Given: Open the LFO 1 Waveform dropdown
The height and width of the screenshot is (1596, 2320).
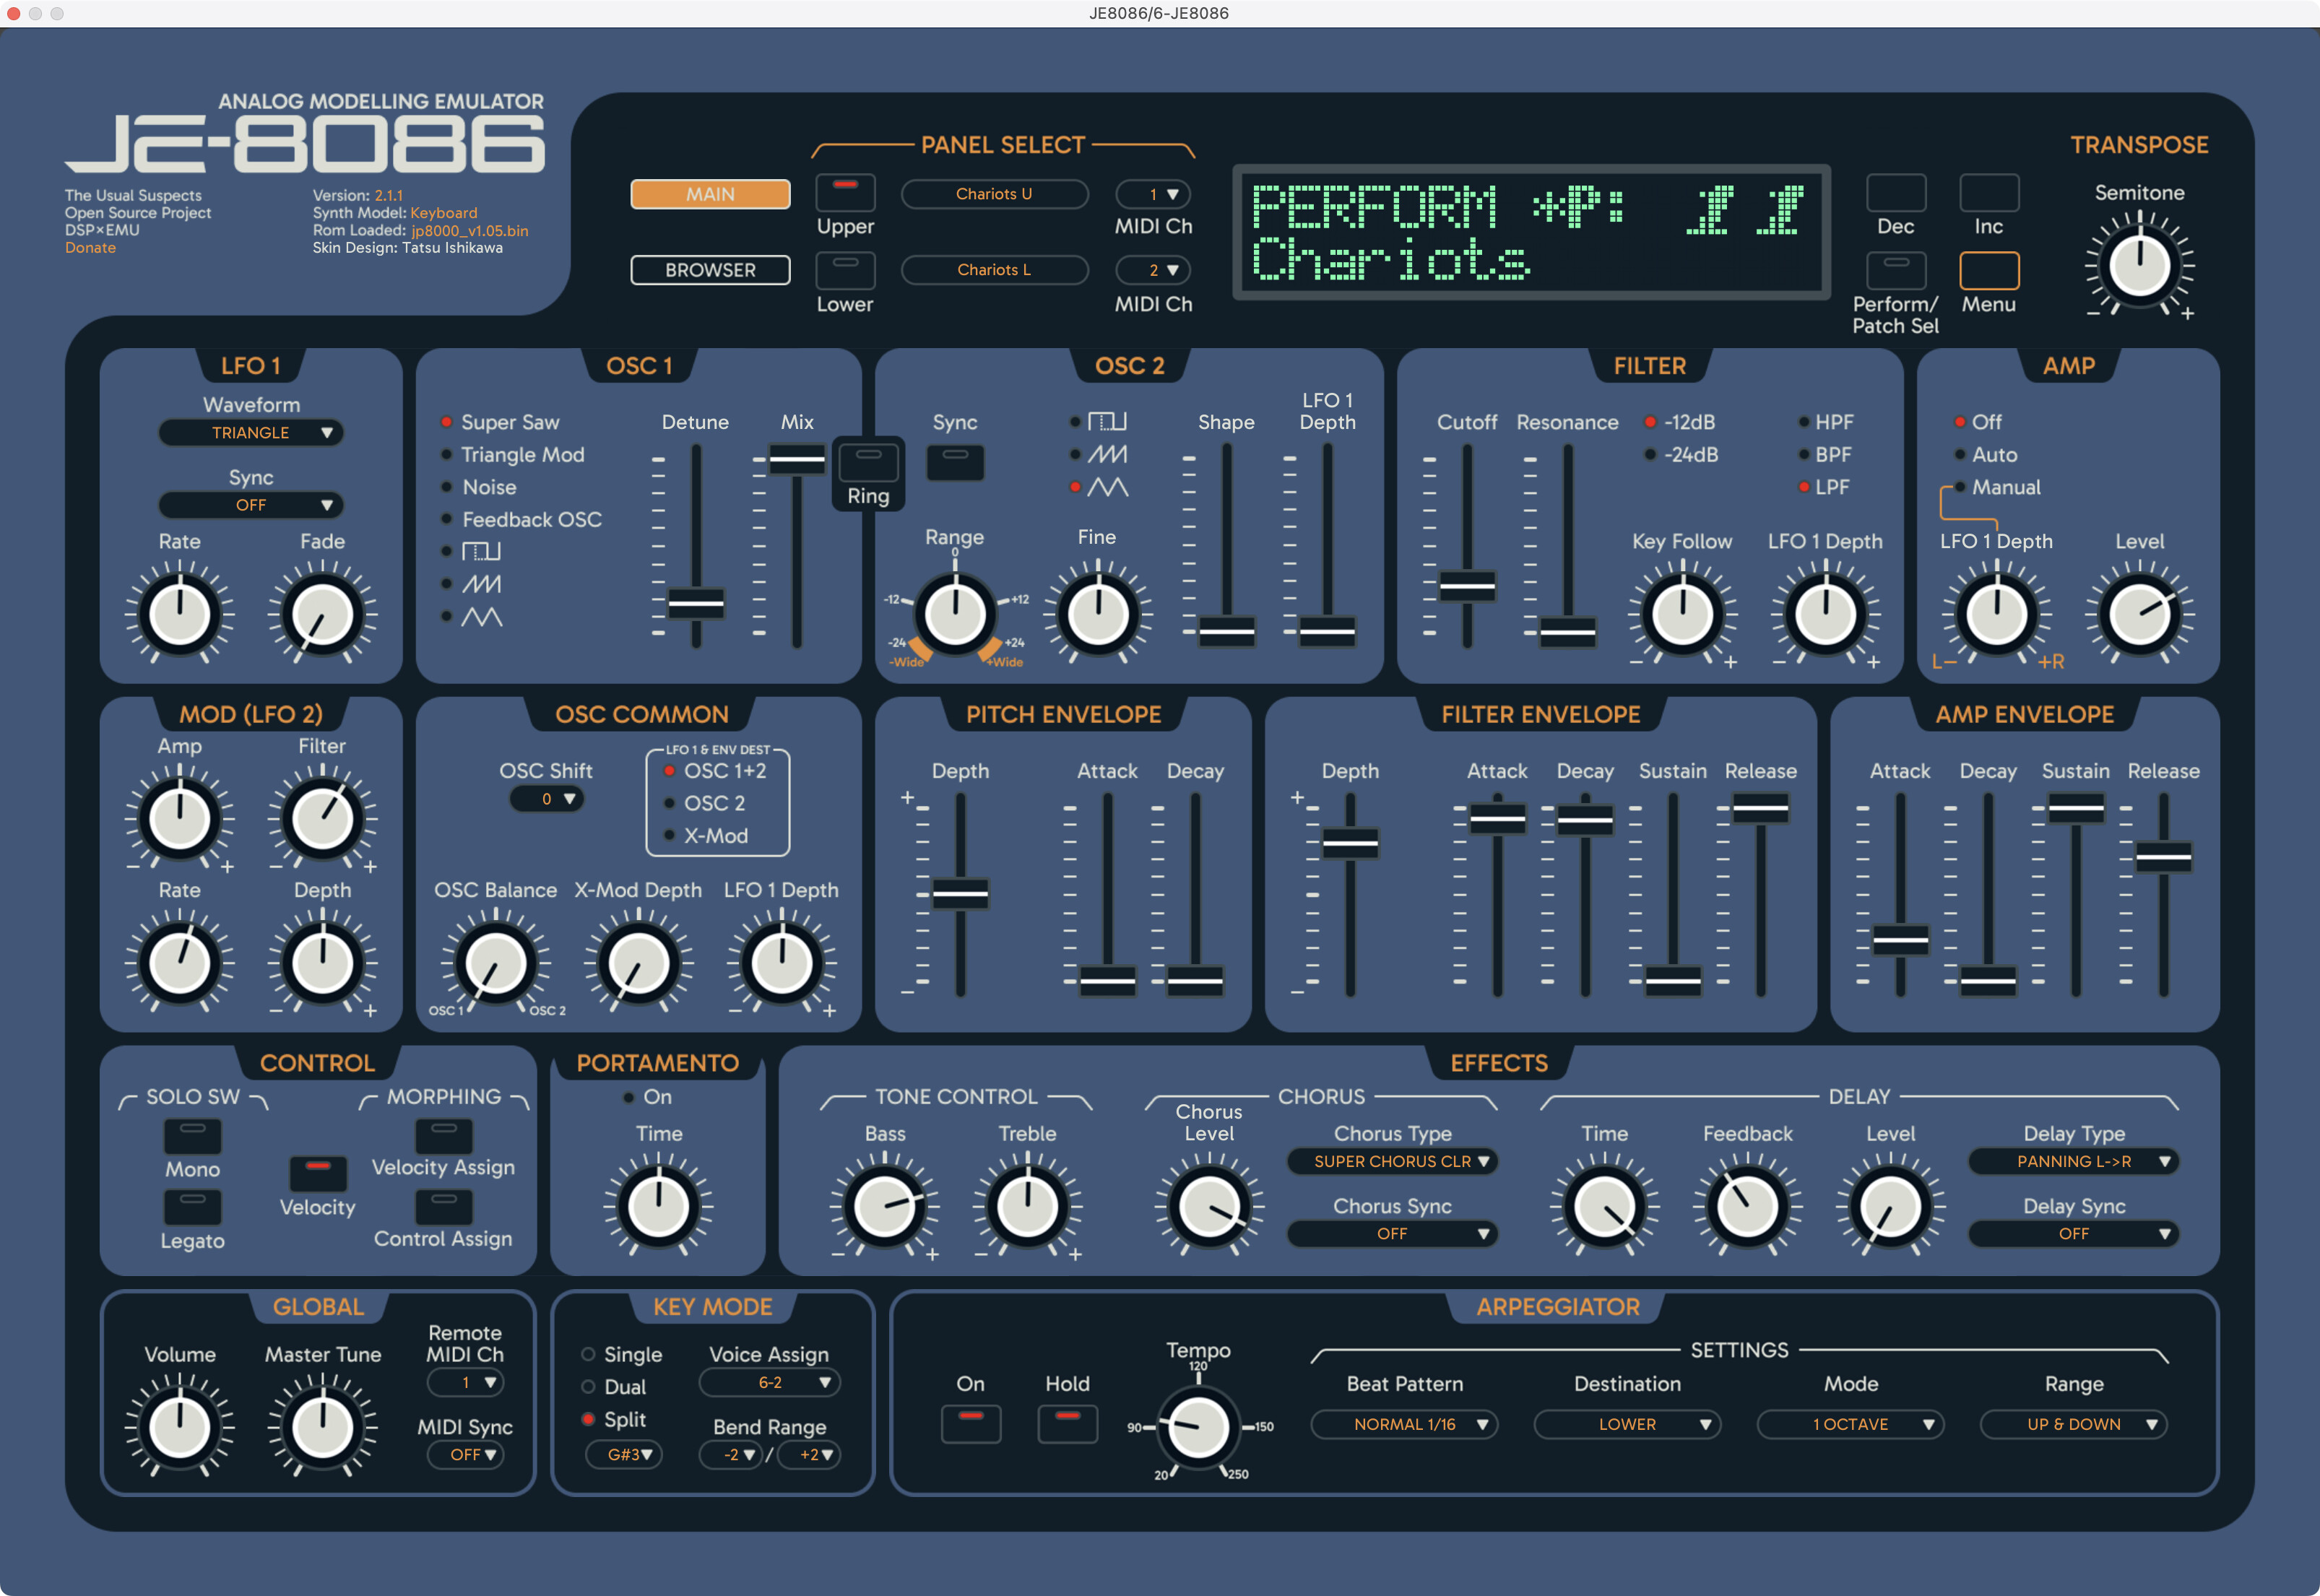Looking at the screenshot, I should [x=251, y=433].
